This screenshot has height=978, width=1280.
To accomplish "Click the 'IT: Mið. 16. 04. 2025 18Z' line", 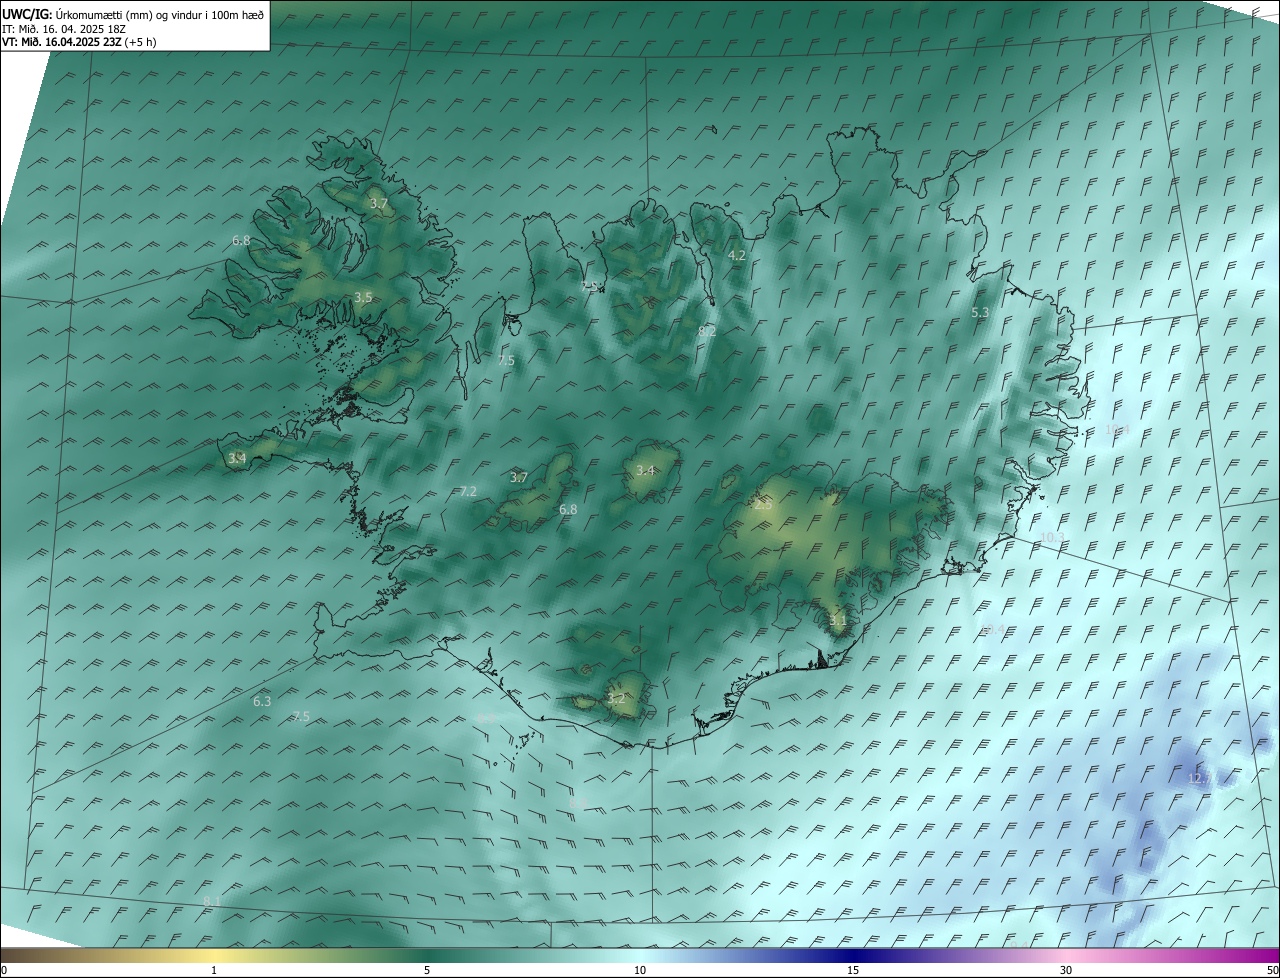I will pyautogui.click(x=64, y=28).
